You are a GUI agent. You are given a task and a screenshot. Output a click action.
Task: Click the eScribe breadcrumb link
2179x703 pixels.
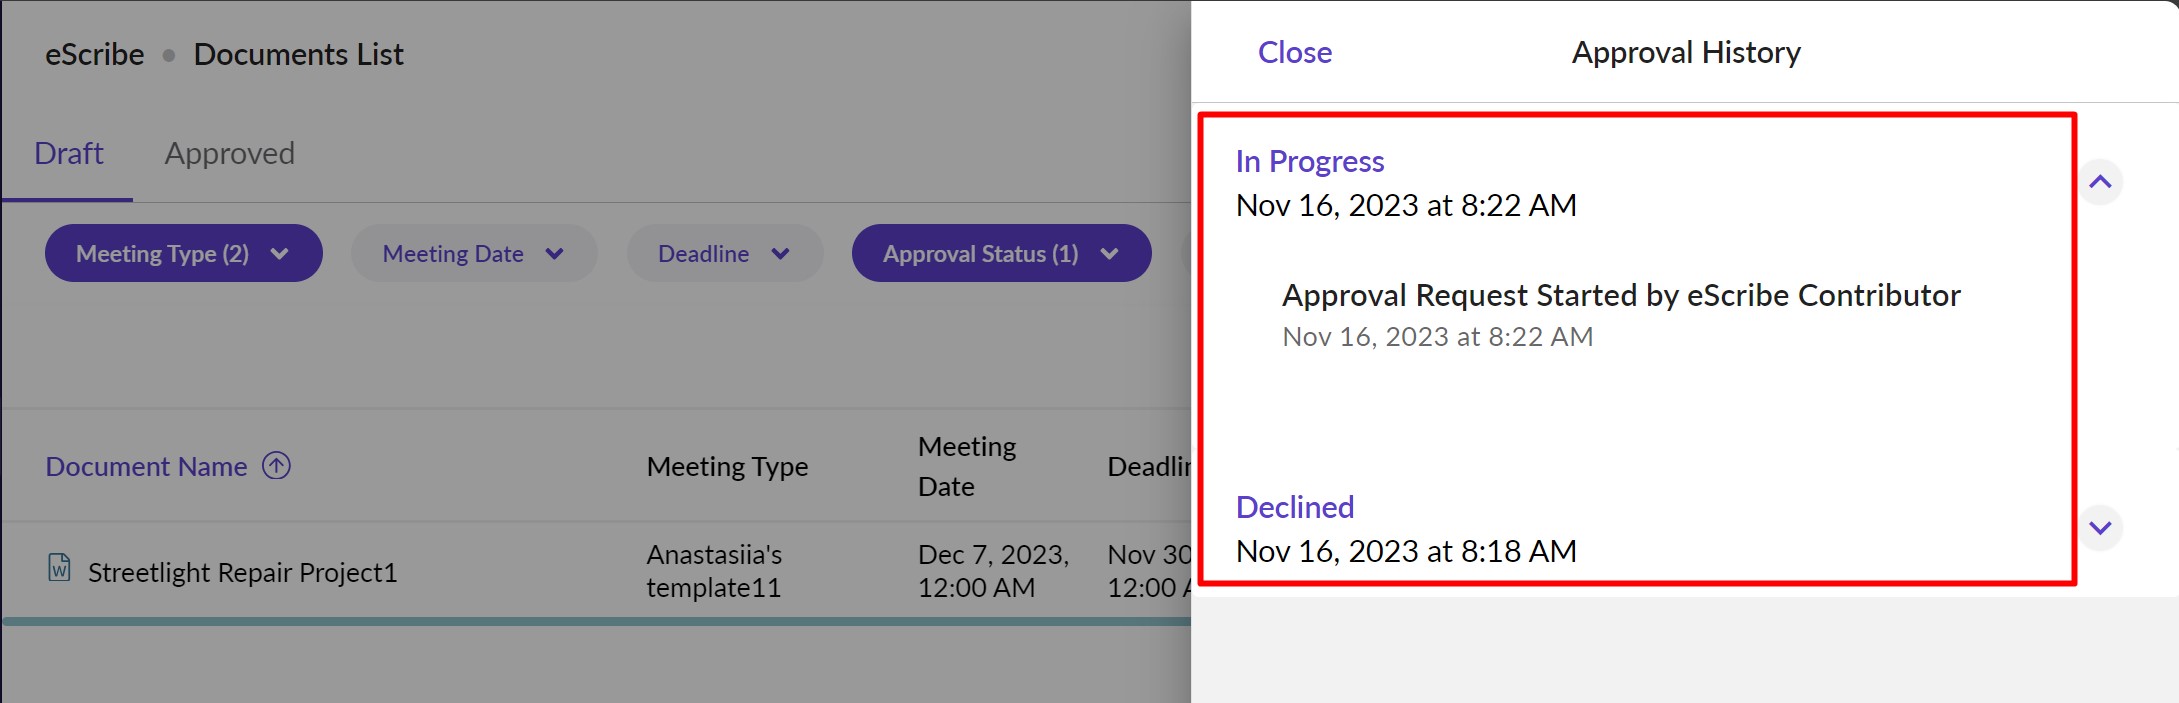[x=94, y=55]
